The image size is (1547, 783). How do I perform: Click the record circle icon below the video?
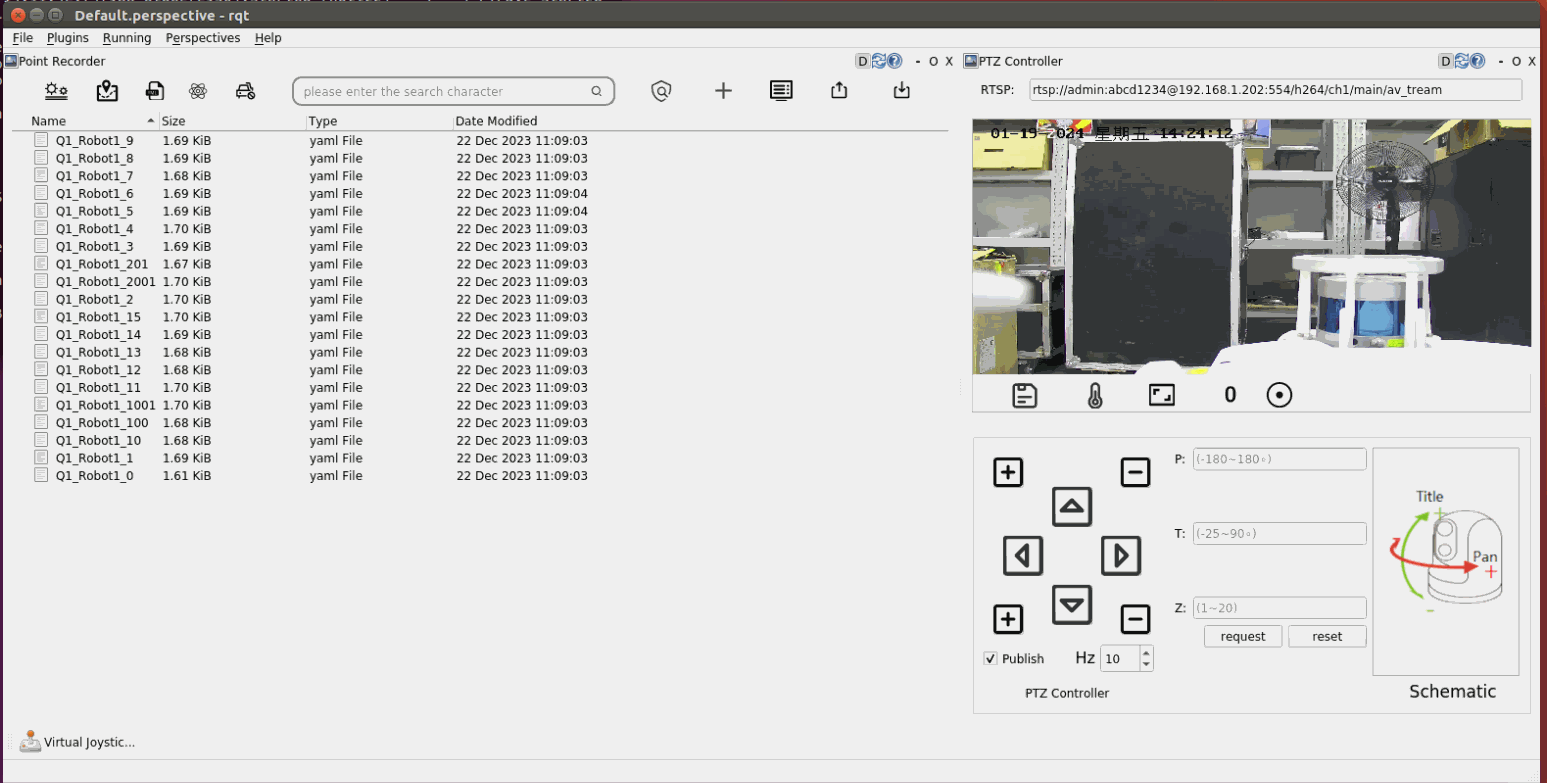point(1279,395)
